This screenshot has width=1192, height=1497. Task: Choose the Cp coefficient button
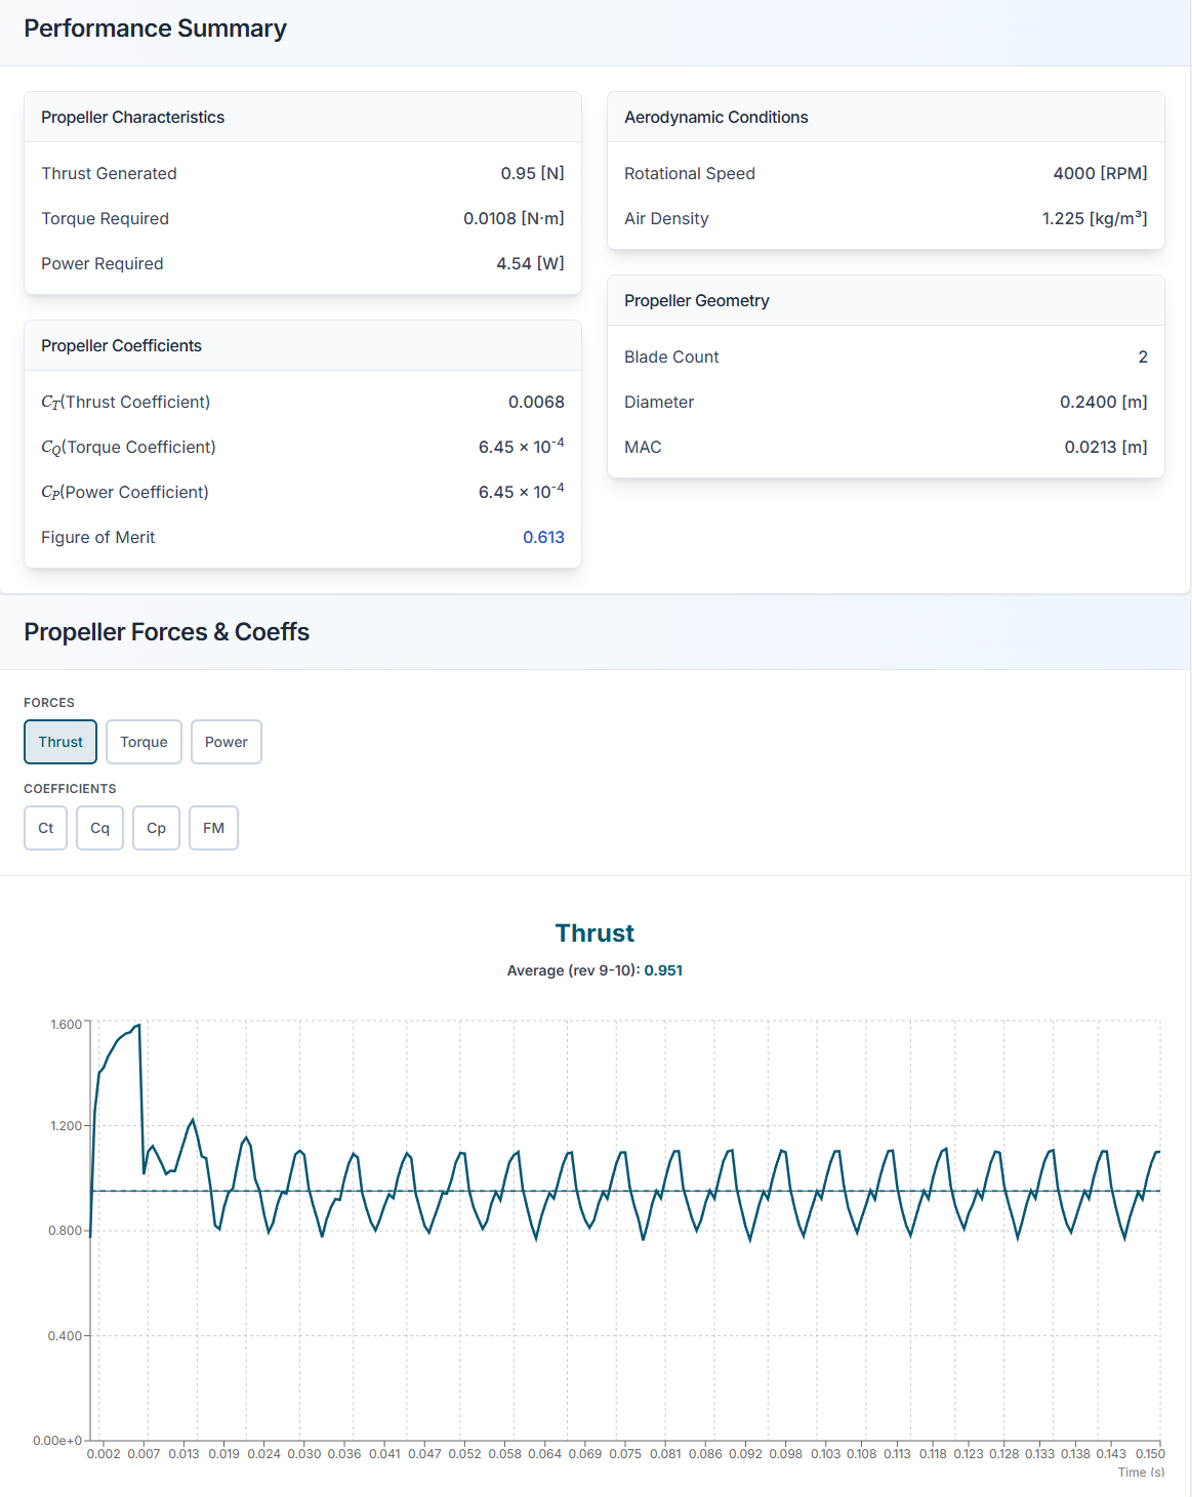click(156, 828)
